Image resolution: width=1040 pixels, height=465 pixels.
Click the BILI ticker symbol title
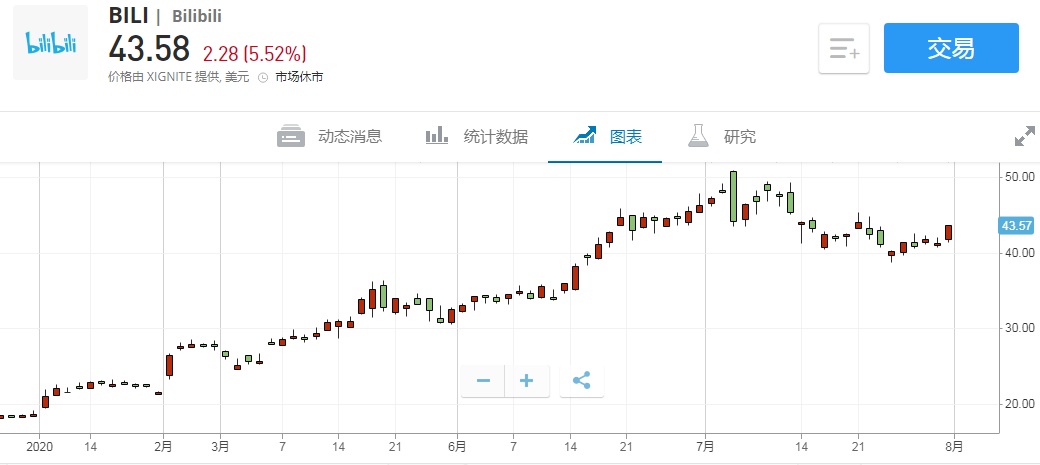coord(127,17)
